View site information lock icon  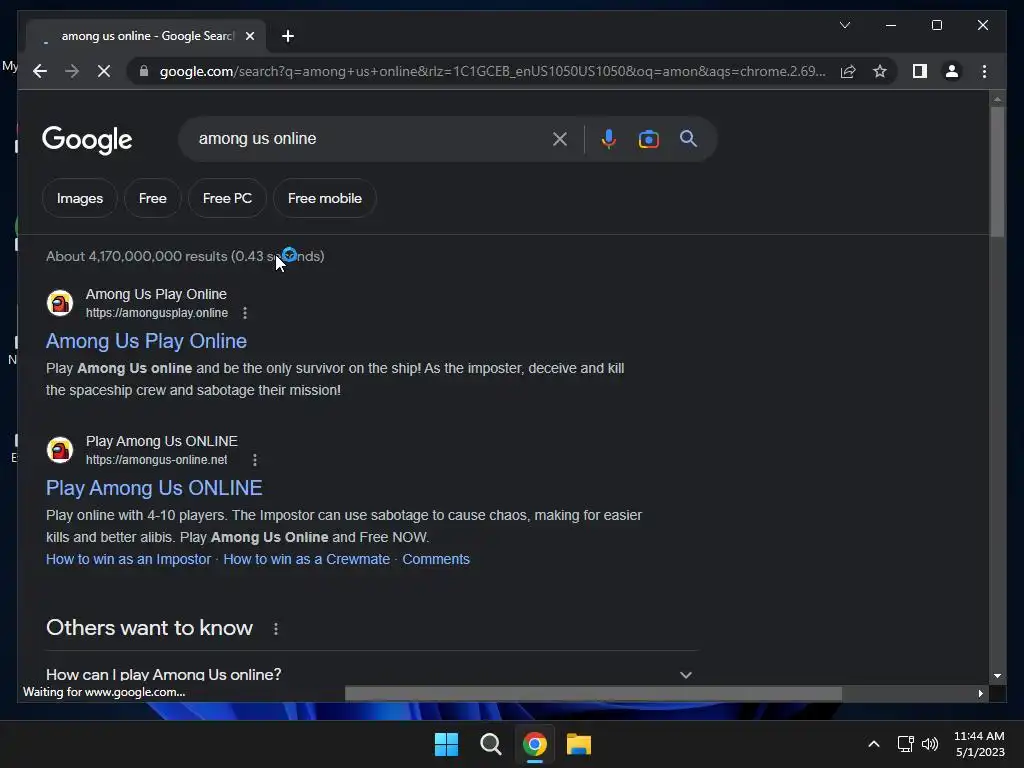(x=144, y=71)
